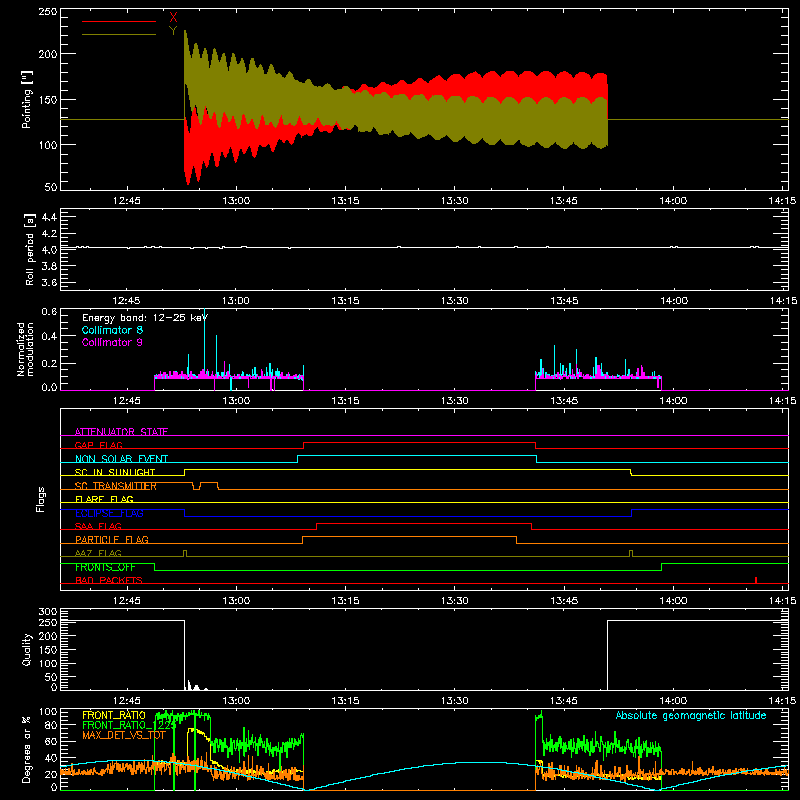Select the olive Y legend label
Viewport: 800px width, 800px height.
[173, 31]
